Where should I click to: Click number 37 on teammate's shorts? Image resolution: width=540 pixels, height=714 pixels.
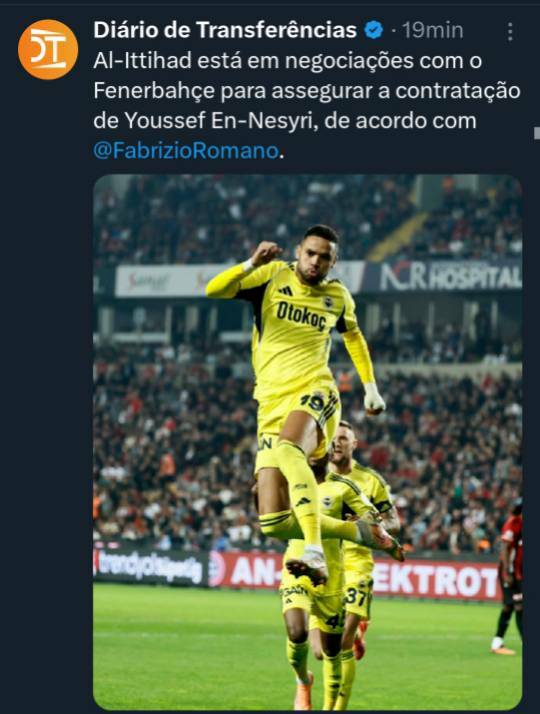[356, 596]
